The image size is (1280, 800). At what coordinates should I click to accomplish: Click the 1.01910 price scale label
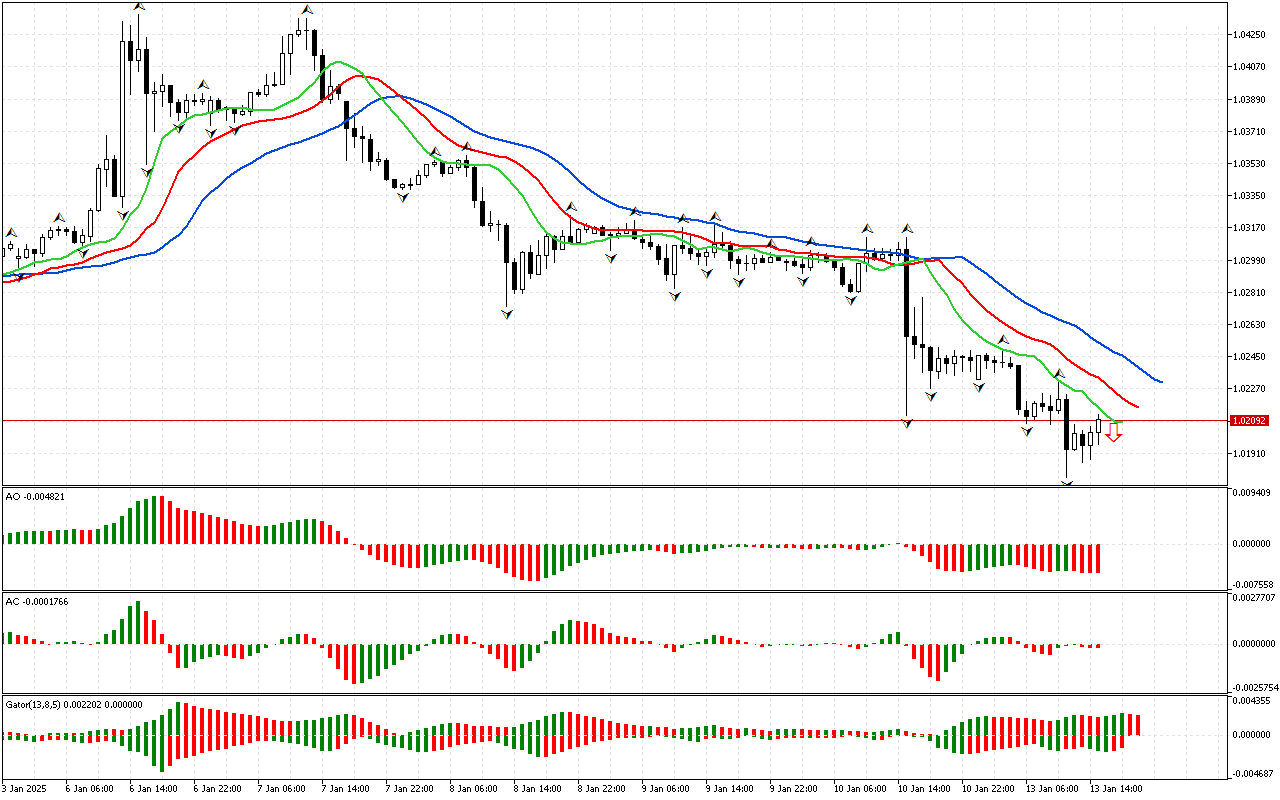[1250, 453]
